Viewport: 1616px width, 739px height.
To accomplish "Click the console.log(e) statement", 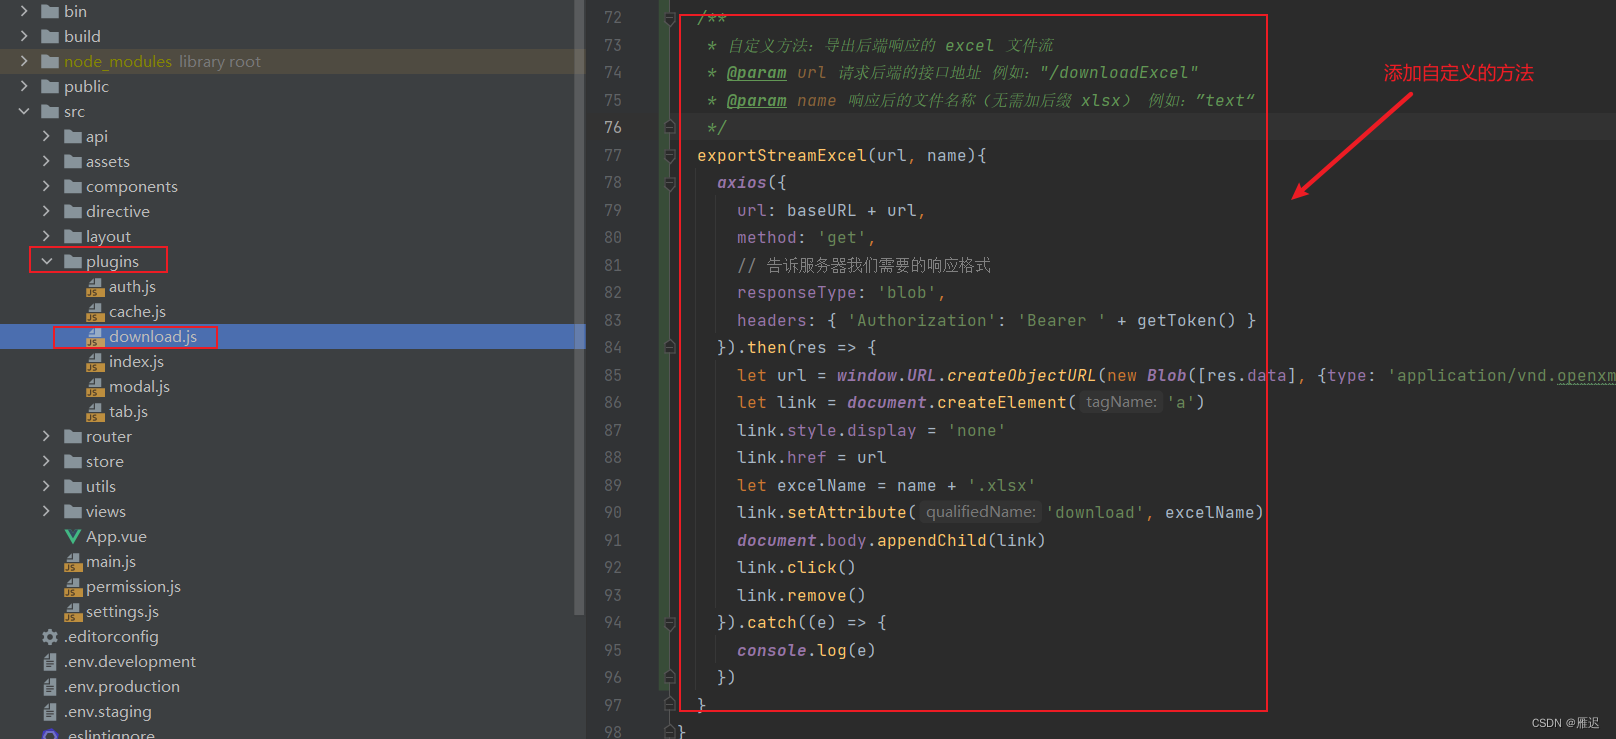I will 806,650.
